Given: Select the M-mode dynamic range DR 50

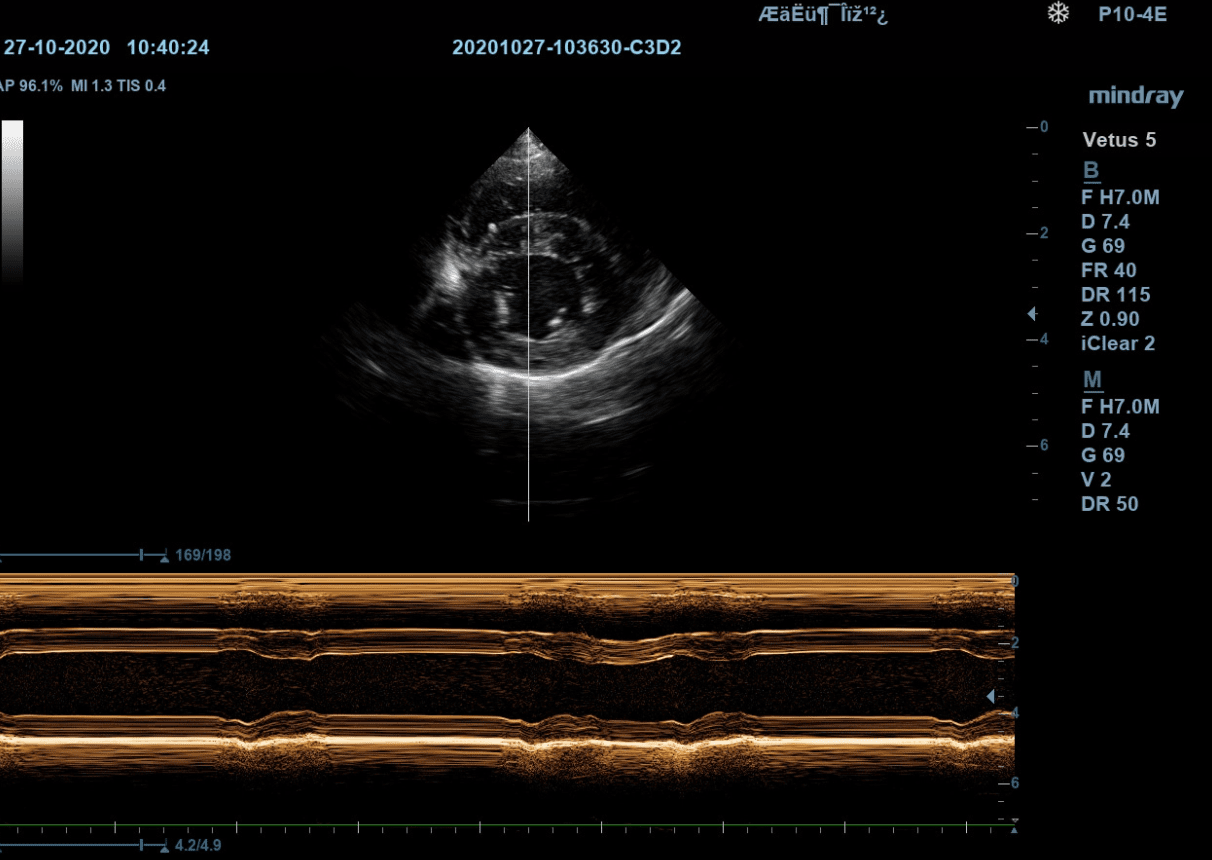Looking at the screenshot, I should pos(1109,504).
